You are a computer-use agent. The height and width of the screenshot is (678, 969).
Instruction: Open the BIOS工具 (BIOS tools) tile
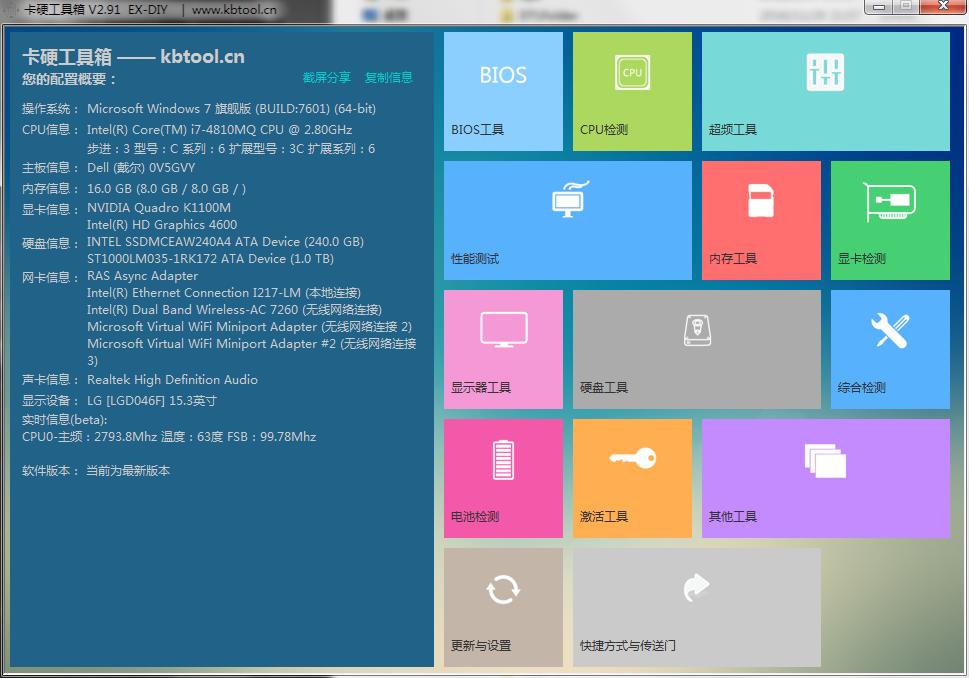(502, 90)
